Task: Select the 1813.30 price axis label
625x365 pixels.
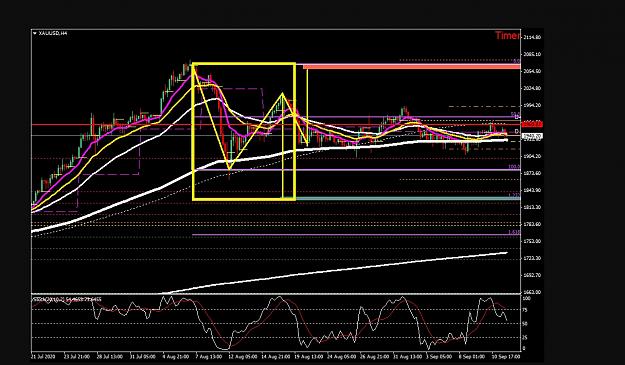Action: pos(532,207)
